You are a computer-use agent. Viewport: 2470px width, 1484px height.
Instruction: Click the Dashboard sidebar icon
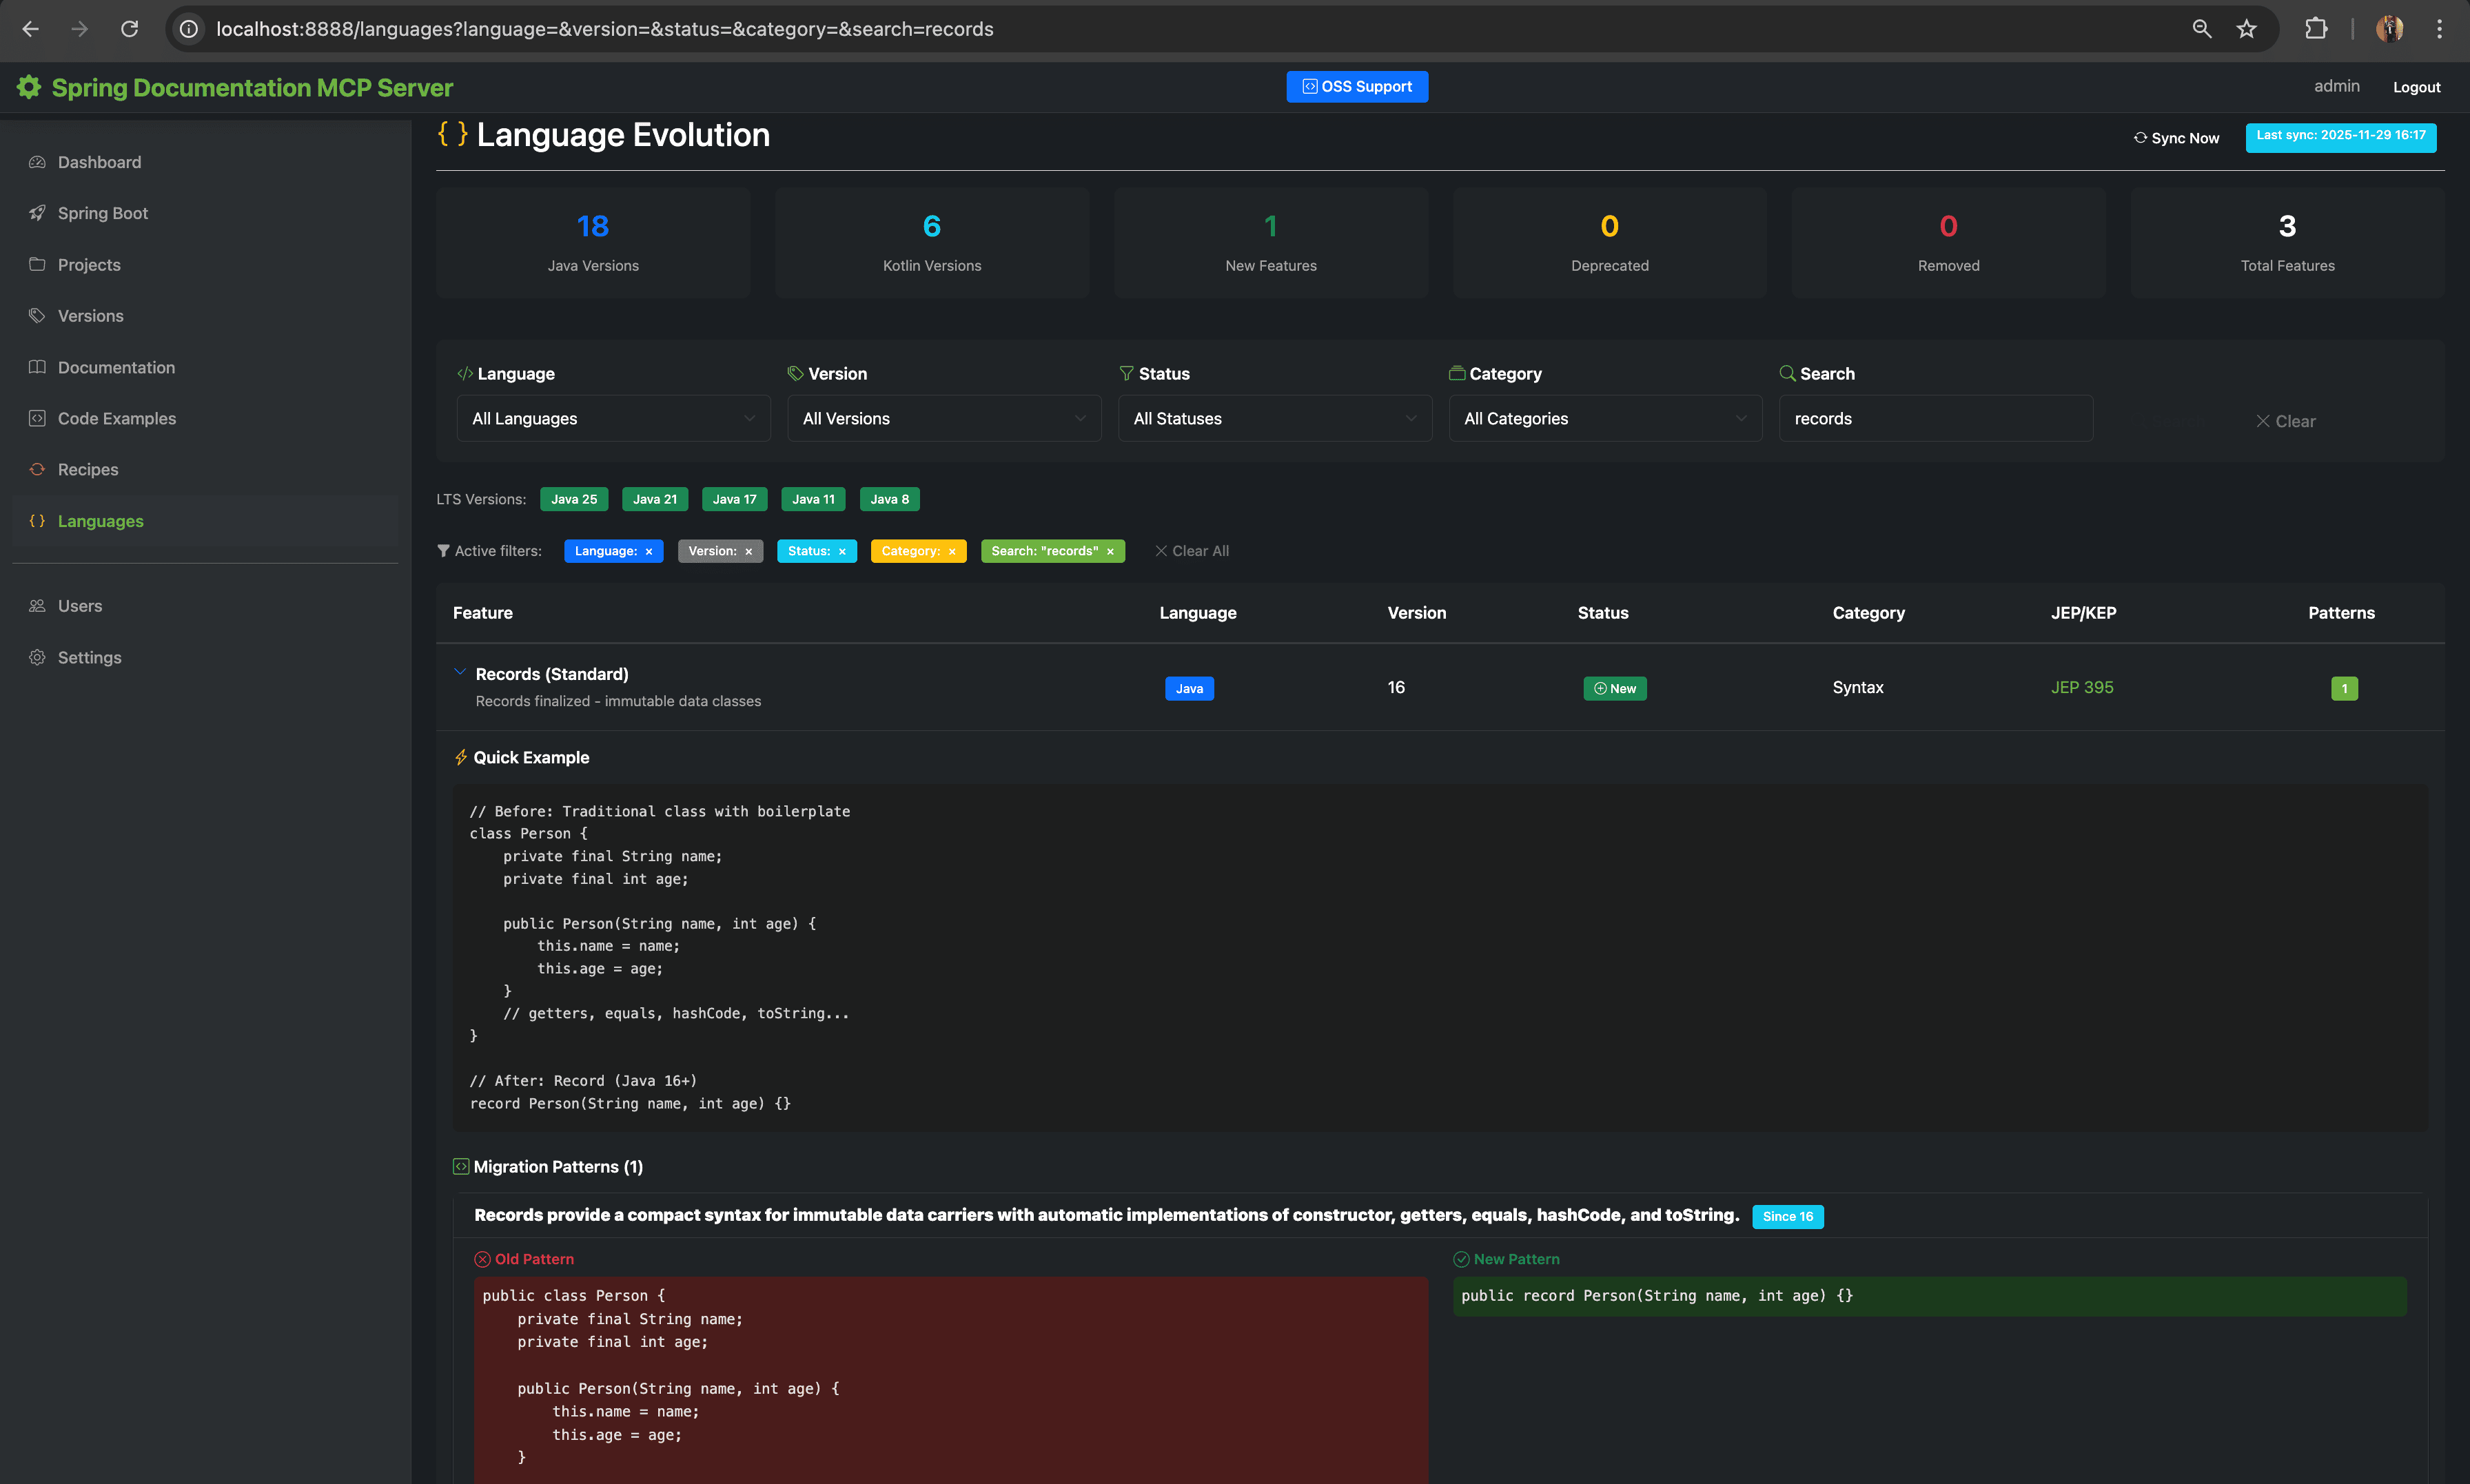[x=37, y=162]
